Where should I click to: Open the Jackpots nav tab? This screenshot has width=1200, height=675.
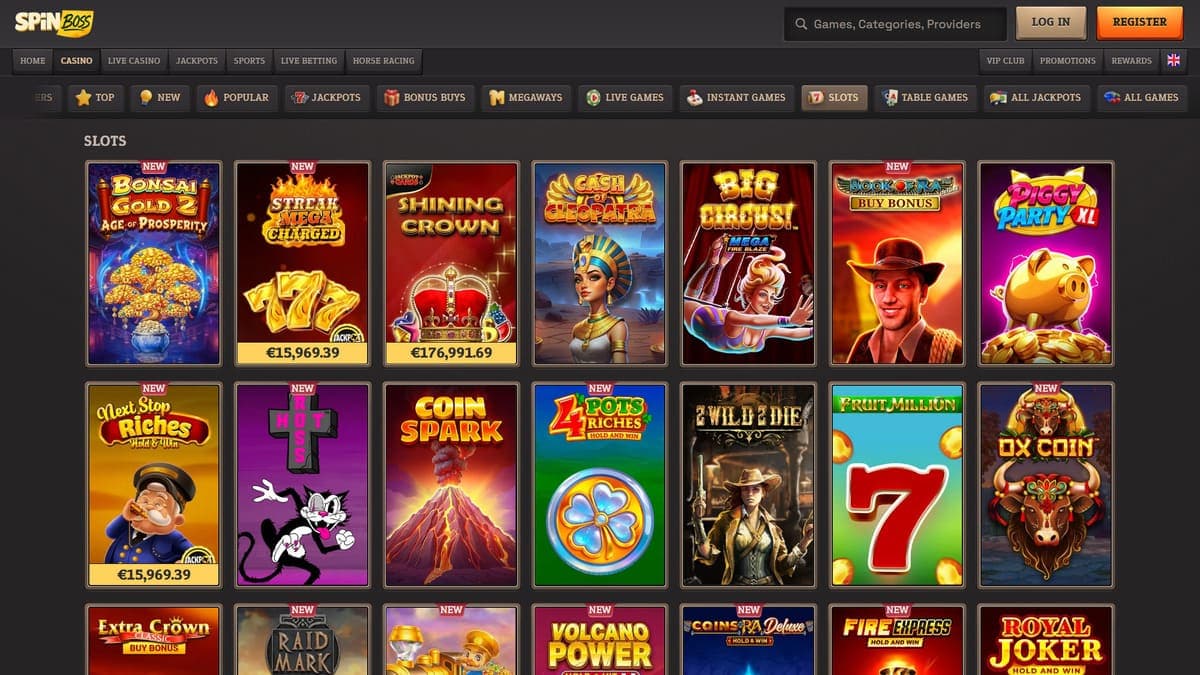[x=197, y=61]
